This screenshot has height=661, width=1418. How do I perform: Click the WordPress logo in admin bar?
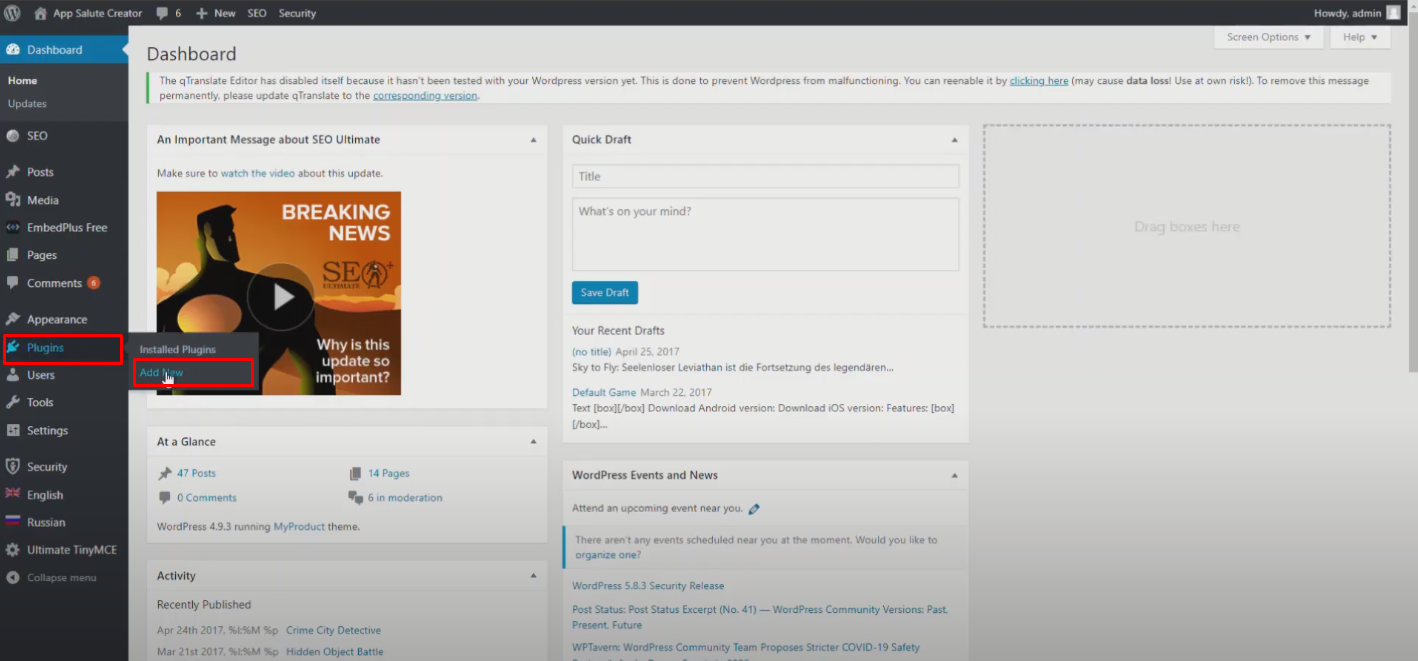point(13,13)
